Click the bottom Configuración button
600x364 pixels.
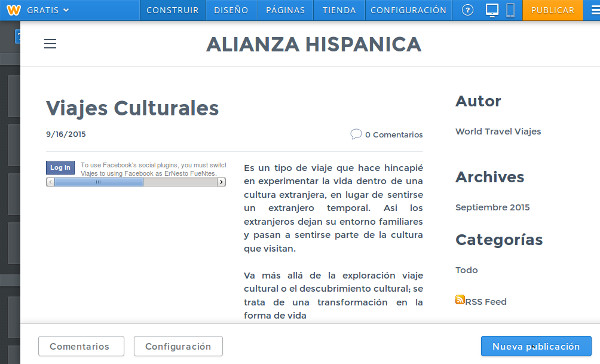click(178, 346)
